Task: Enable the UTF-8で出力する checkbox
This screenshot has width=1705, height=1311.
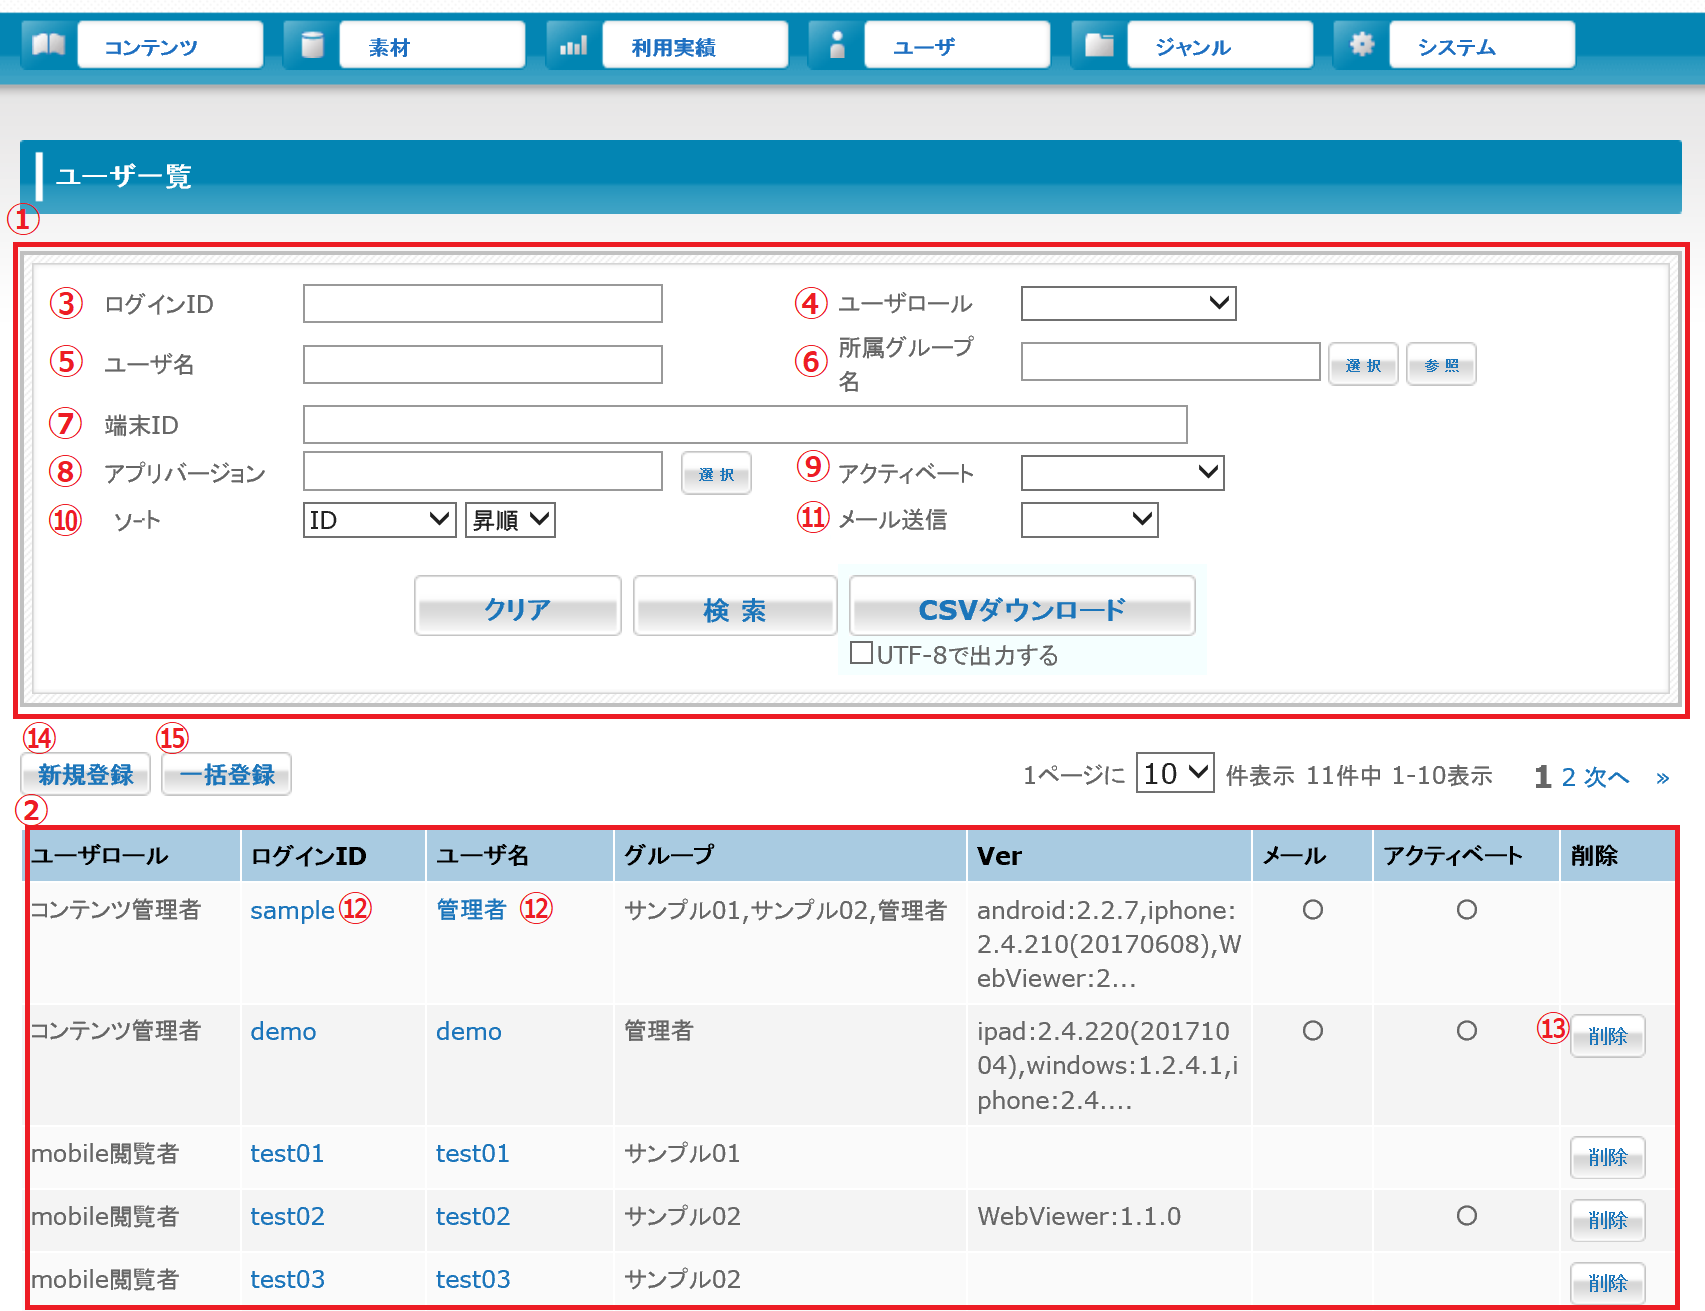Action: (x=861, y=653)
